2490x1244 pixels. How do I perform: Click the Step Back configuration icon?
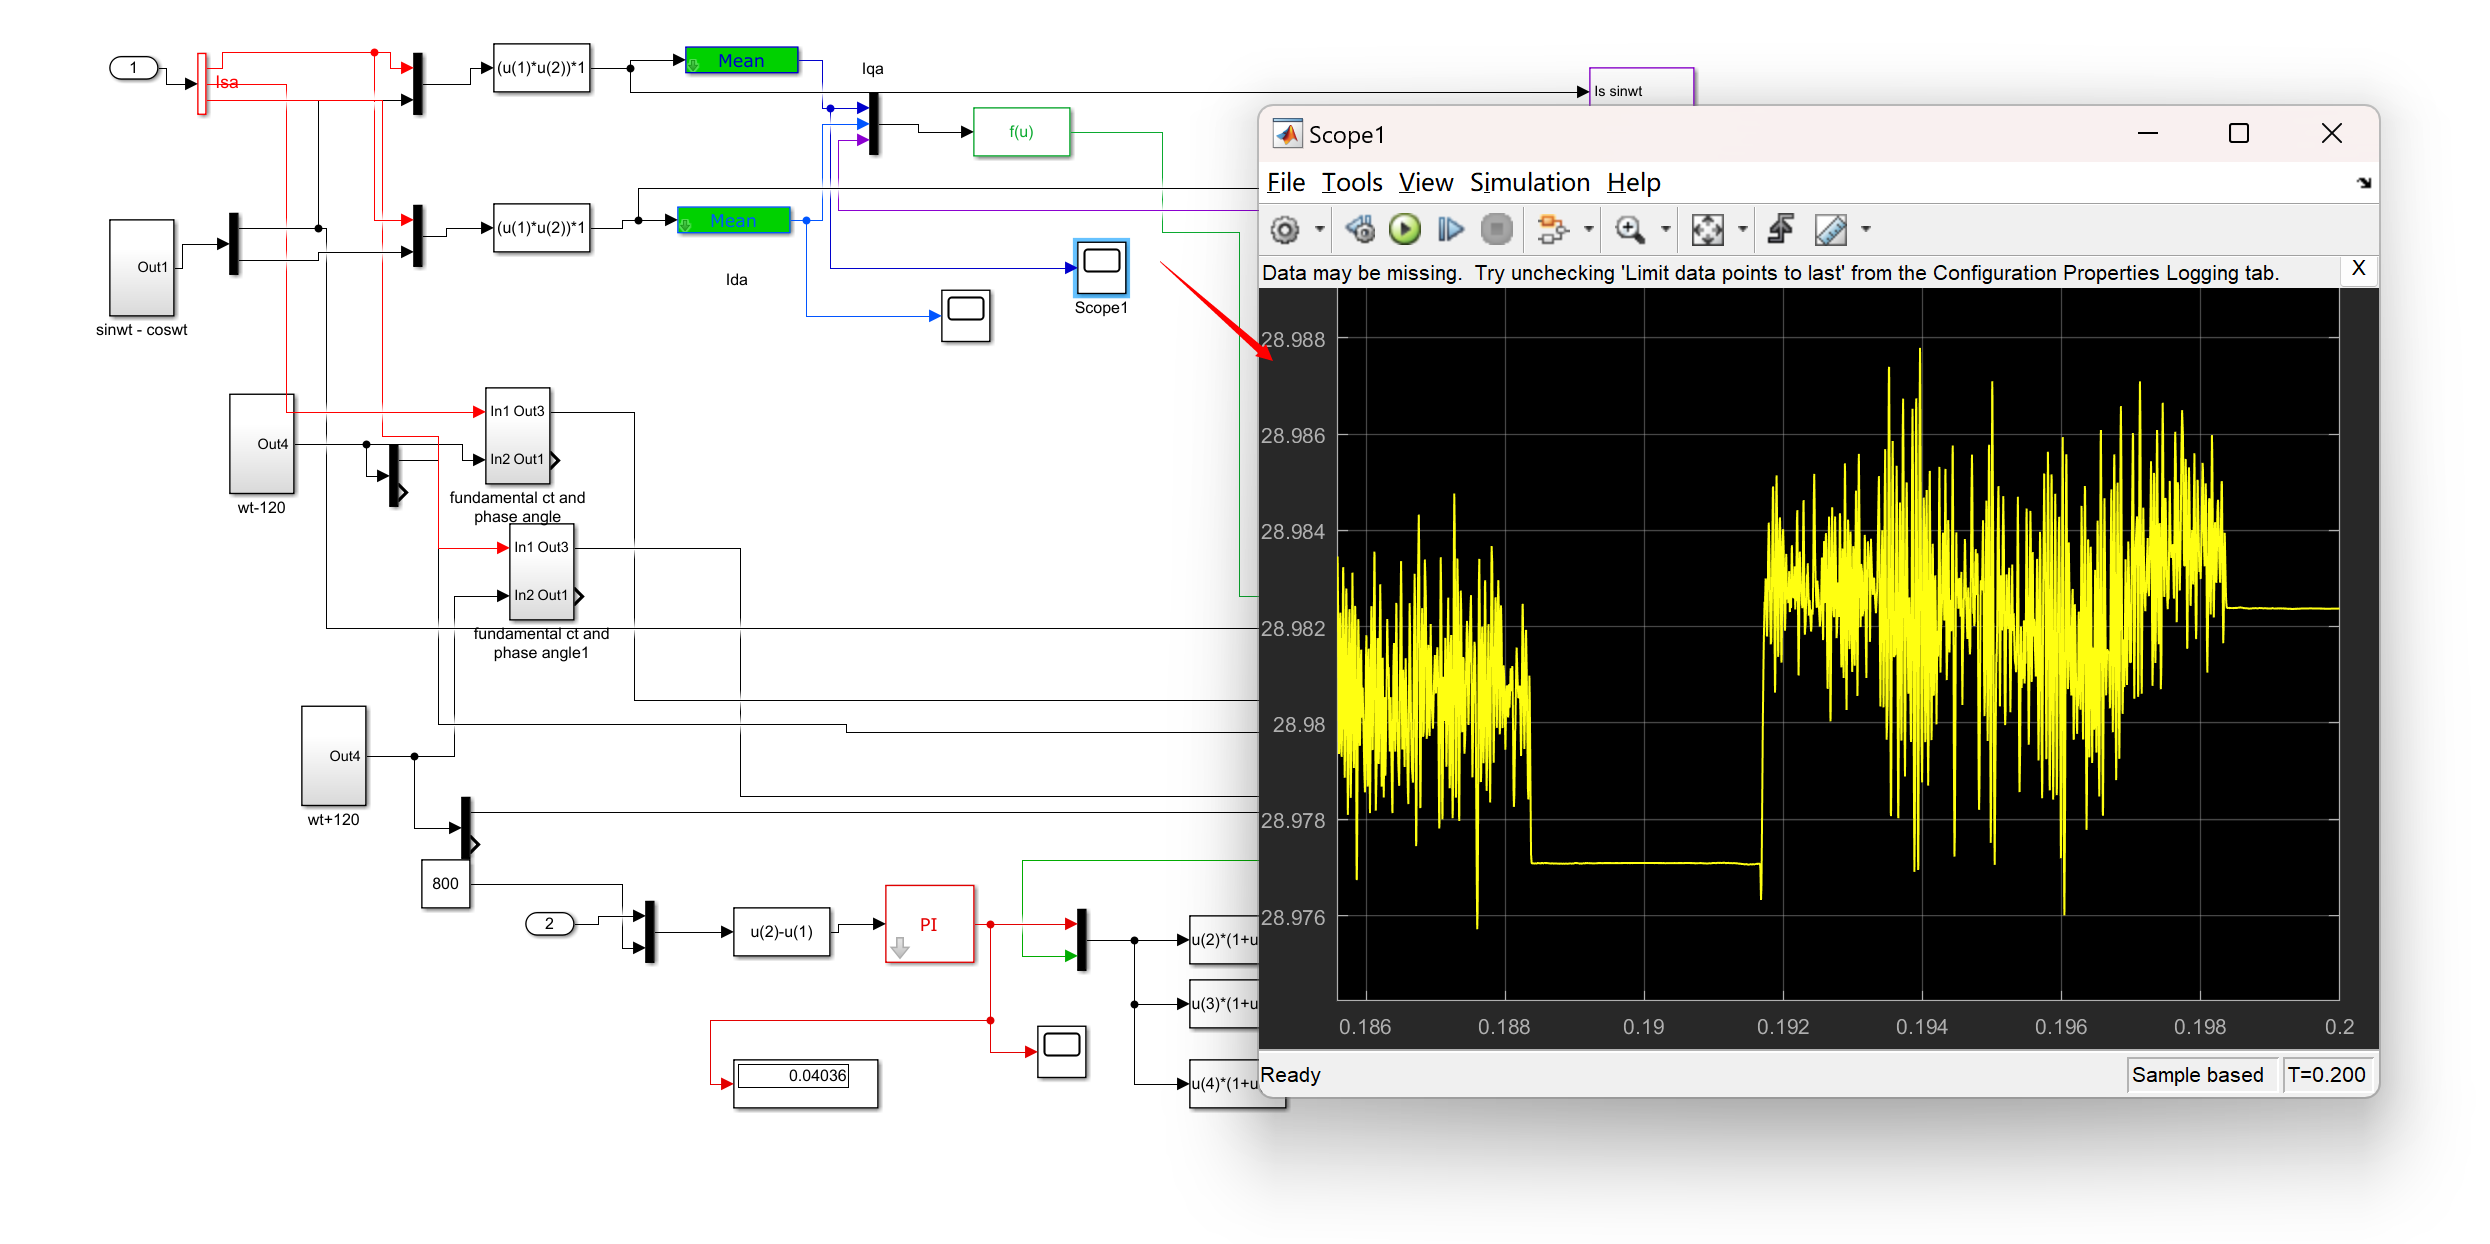(1360, 230)
